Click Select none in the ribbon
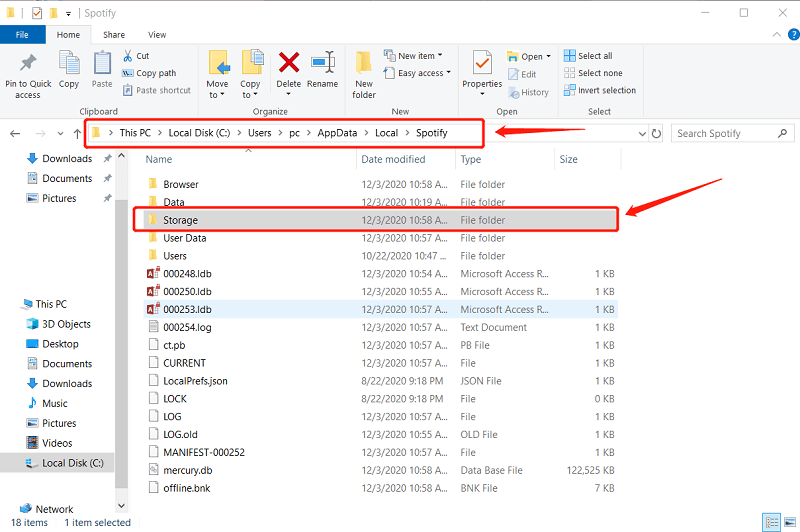 [x=593, y=73]
